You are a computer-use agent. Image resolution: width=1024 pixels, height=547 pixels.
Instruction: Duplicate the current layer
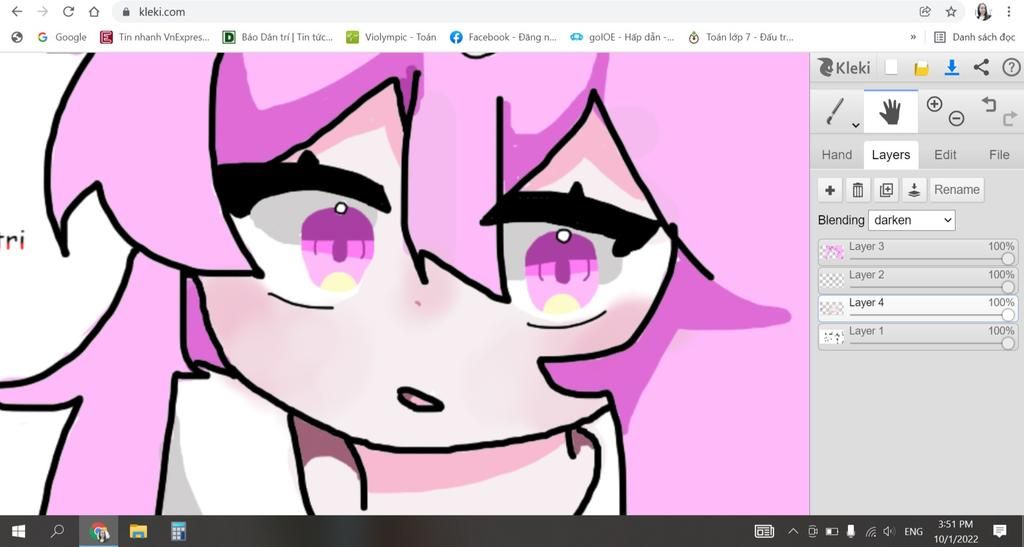coord(886,190)
